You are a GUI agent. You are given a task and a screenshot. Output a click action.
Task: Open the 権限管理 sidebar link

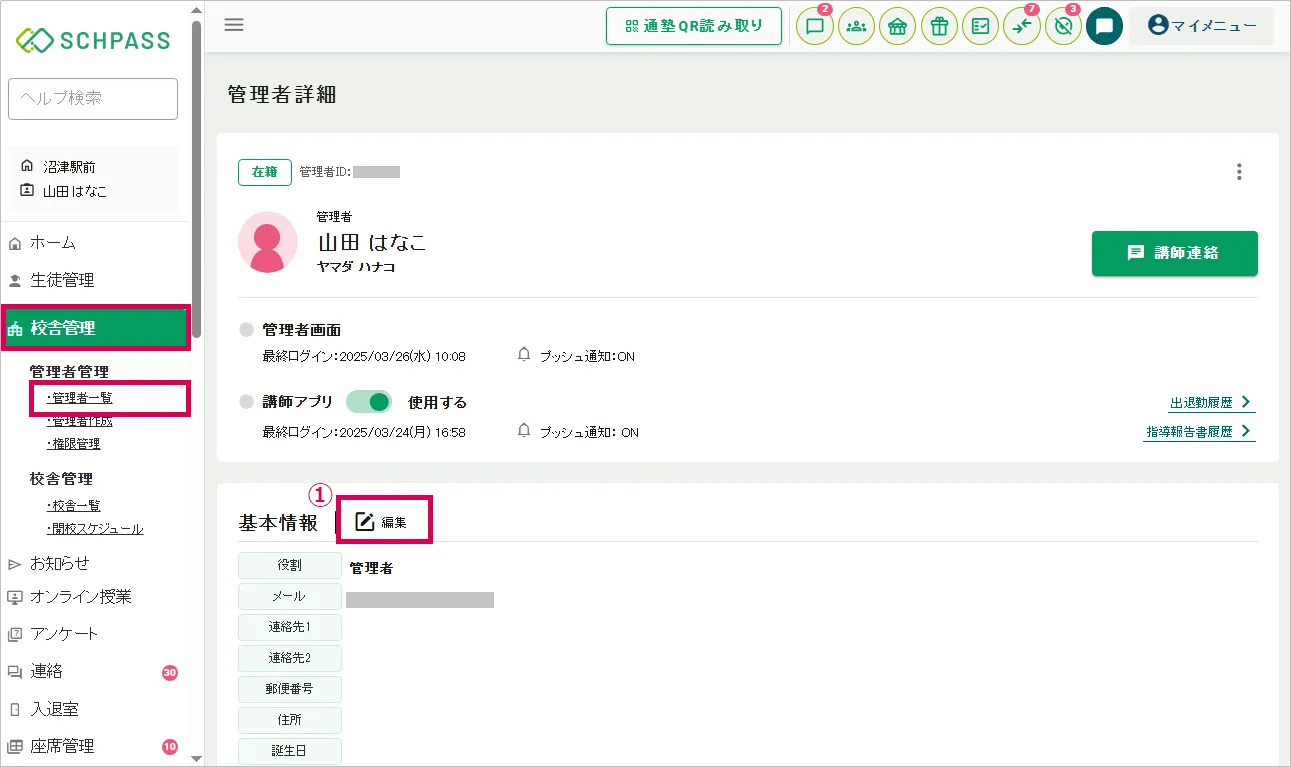(x=74, y=444)
